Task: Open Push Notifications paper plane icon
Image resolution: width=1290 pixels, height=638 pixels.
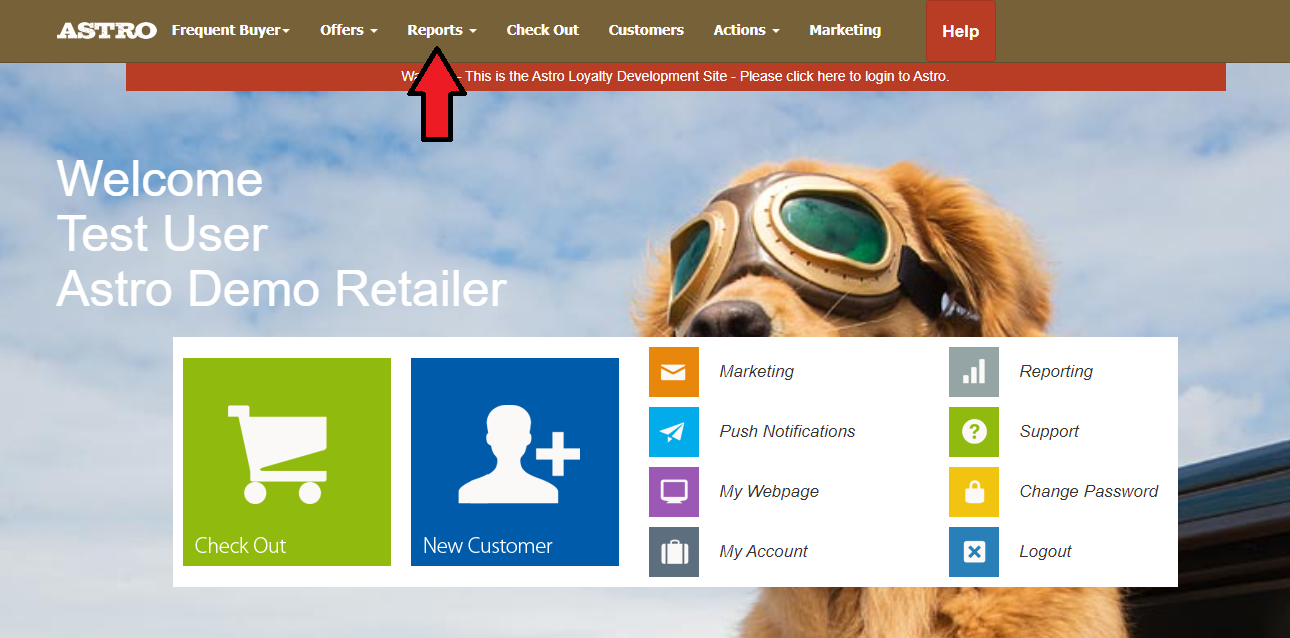Action: point(673,432)
